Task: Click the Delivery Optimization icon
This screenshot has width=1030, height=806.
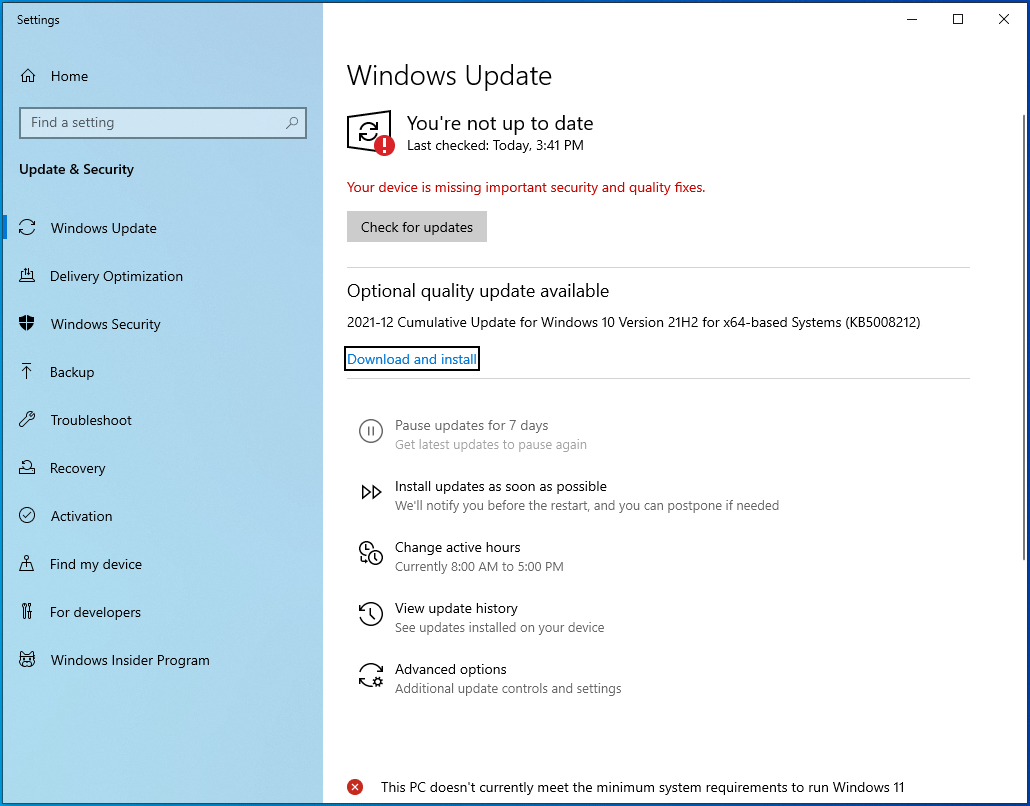Action: pyautogui.click(x=27, y=276)
